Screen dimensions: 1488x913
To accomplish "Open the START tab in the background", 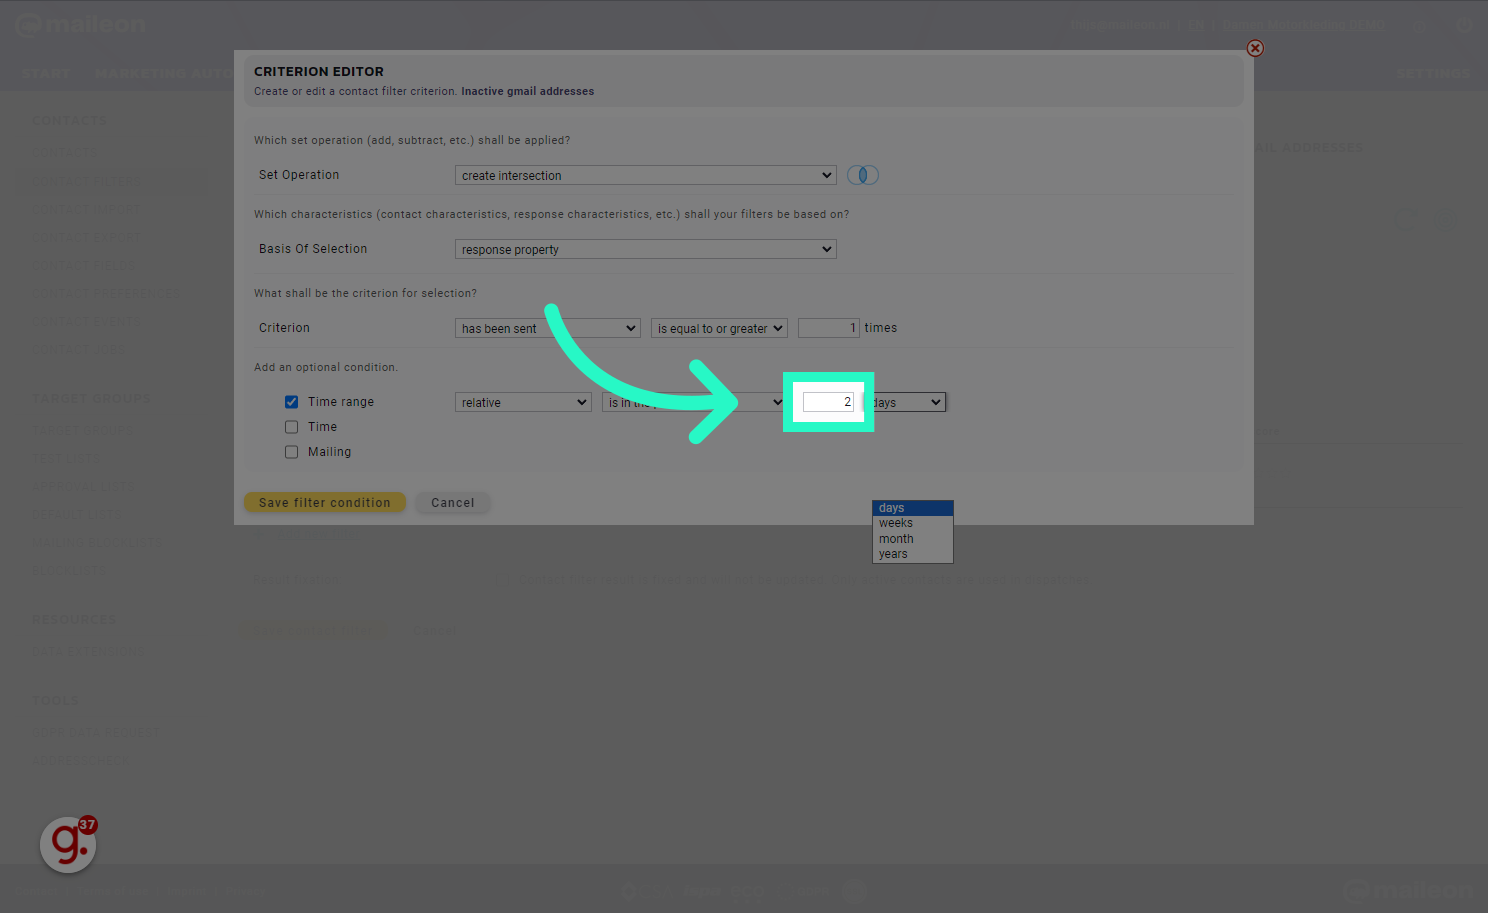I will point(46,74).
